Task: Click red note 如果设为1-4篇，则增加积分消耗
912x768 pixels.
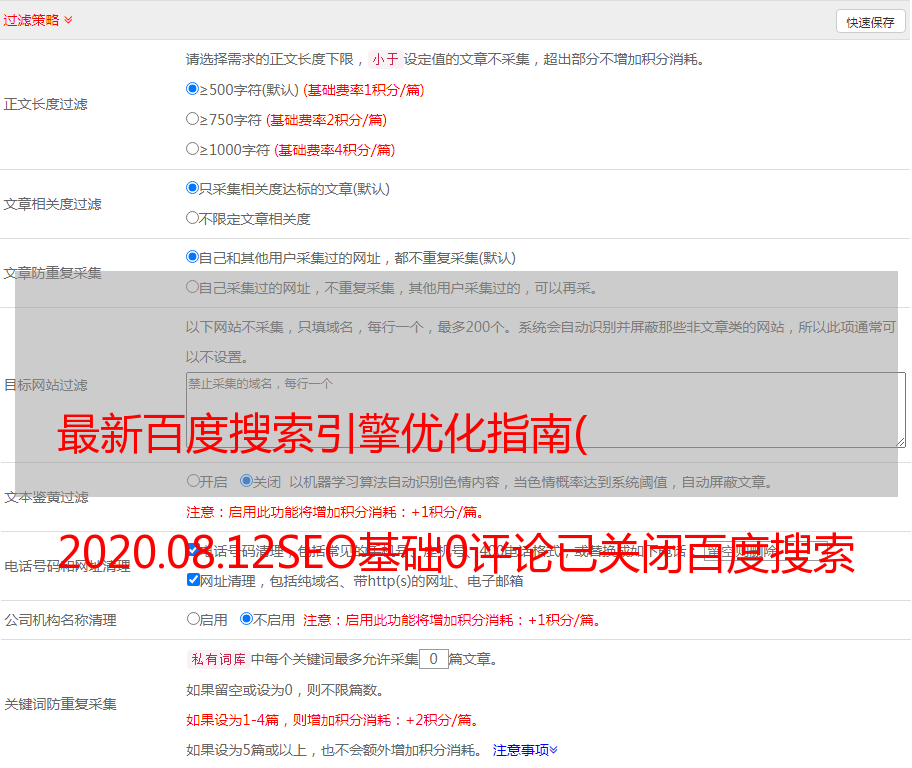Action: pos(332,720)
